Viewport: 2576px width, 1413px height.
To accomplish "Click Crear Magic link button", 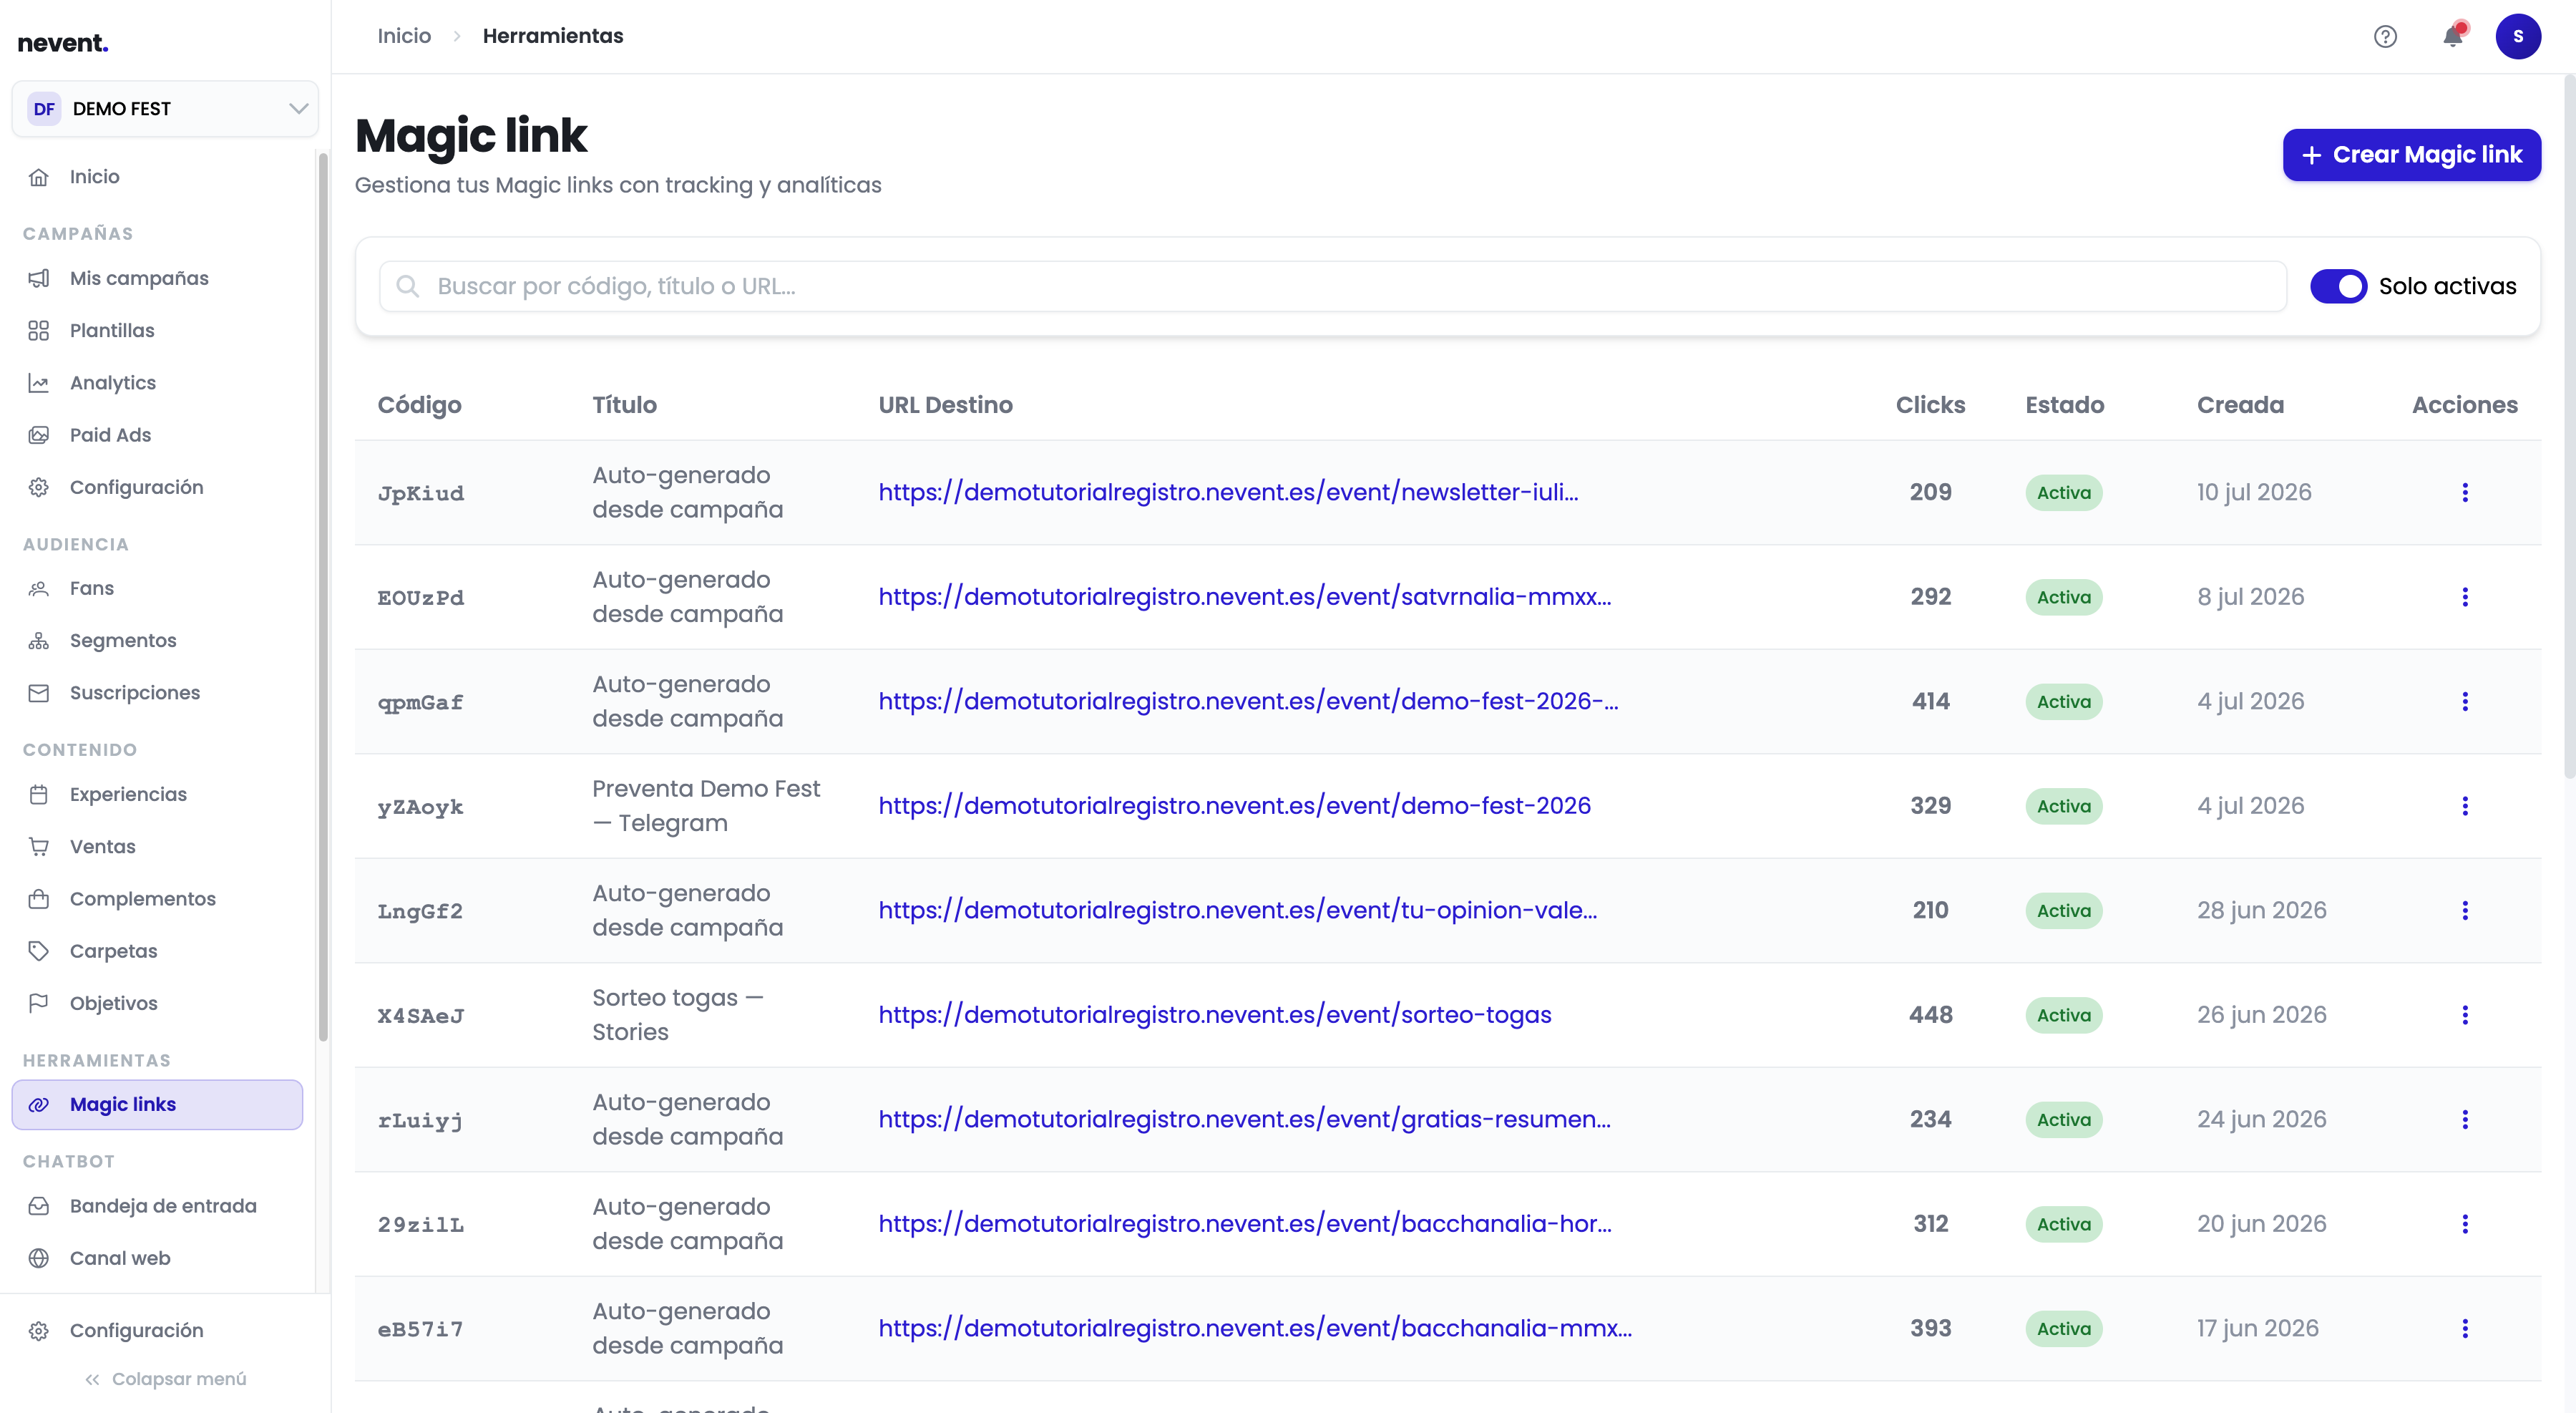I will (x=2411, y=155).
